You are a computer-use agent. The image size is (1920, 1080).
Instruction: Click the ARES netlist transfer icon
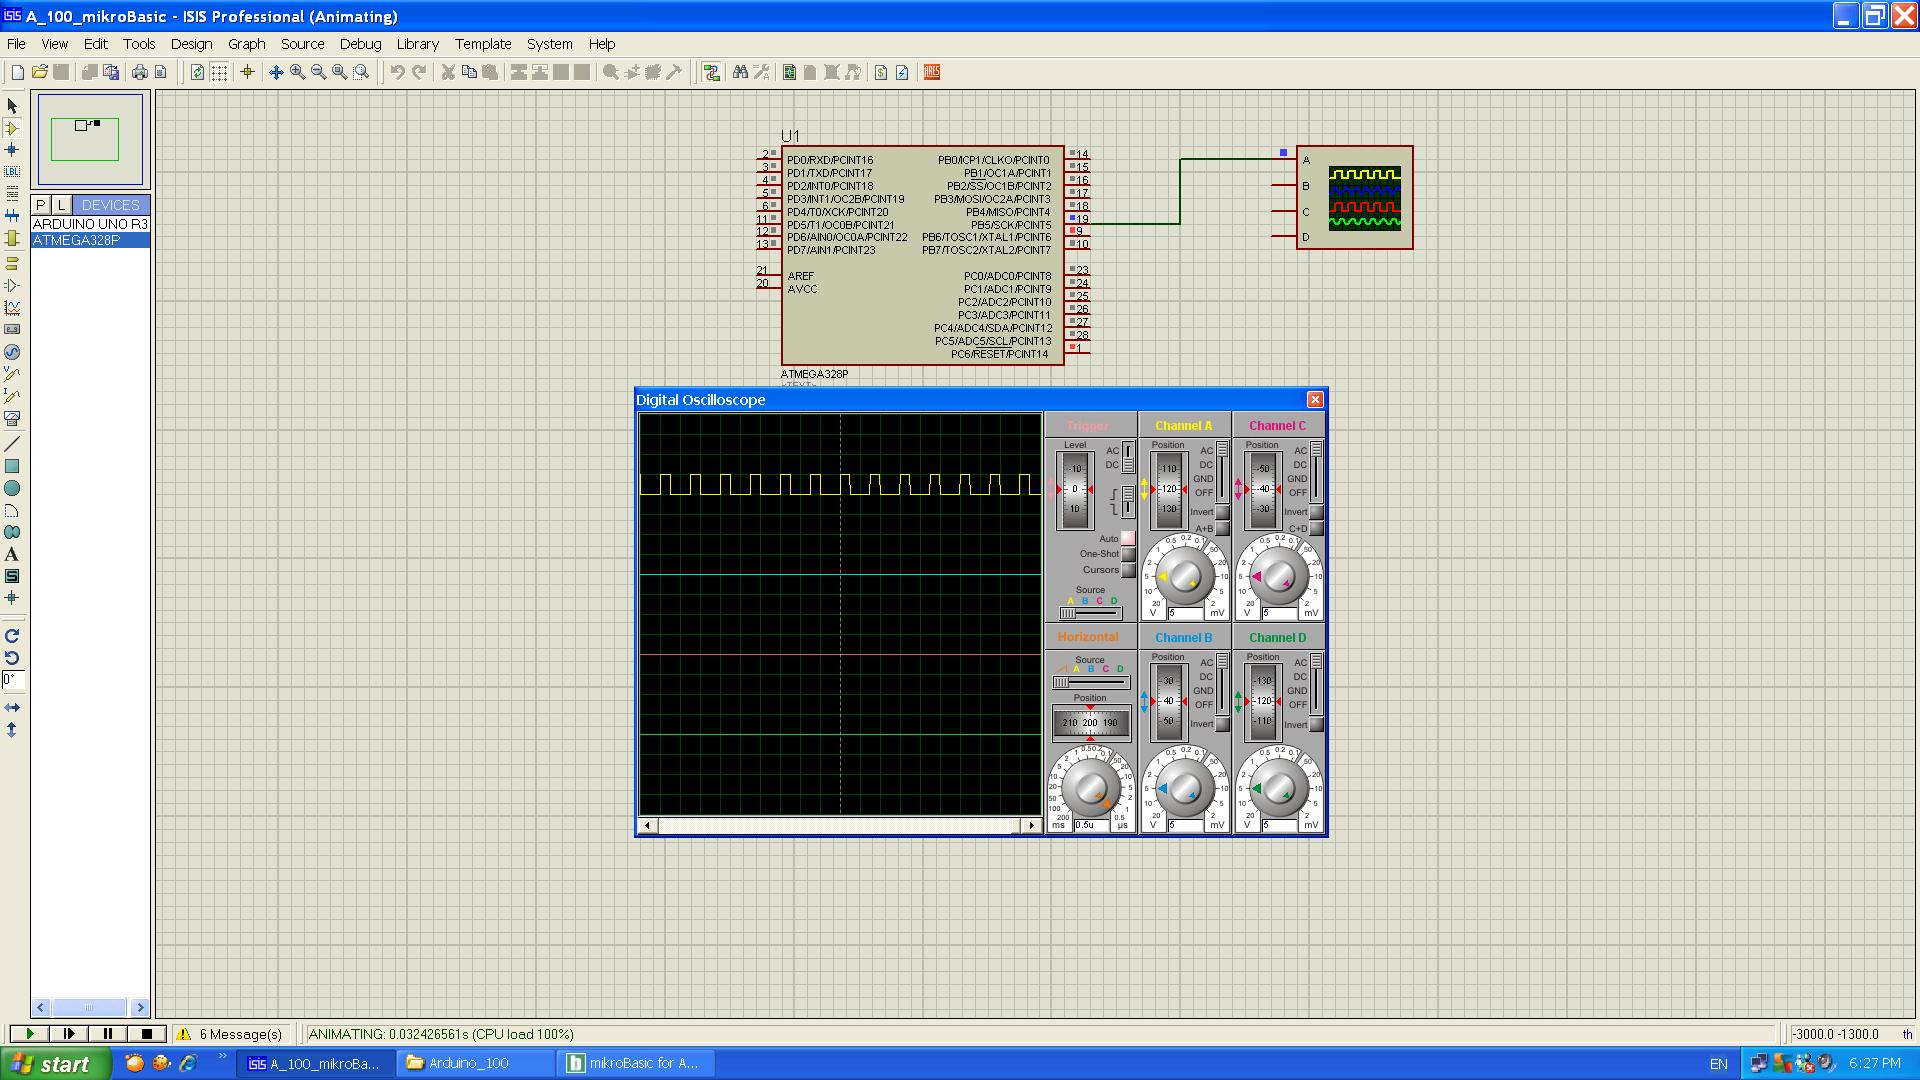tap(931, 72)
